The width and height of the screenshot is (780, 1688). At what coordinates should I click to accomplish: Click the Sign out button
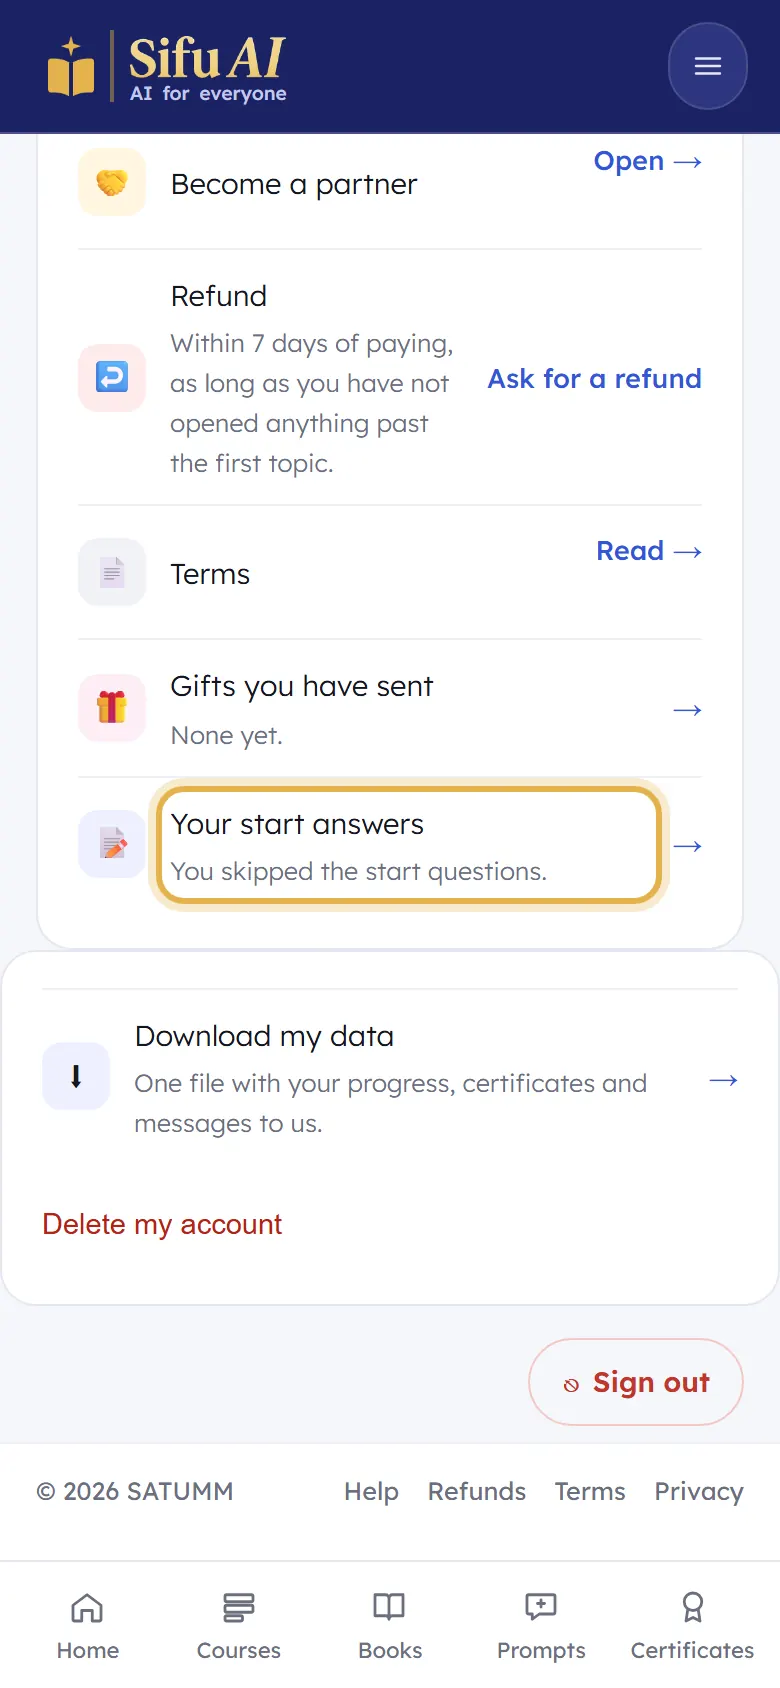636,1382
